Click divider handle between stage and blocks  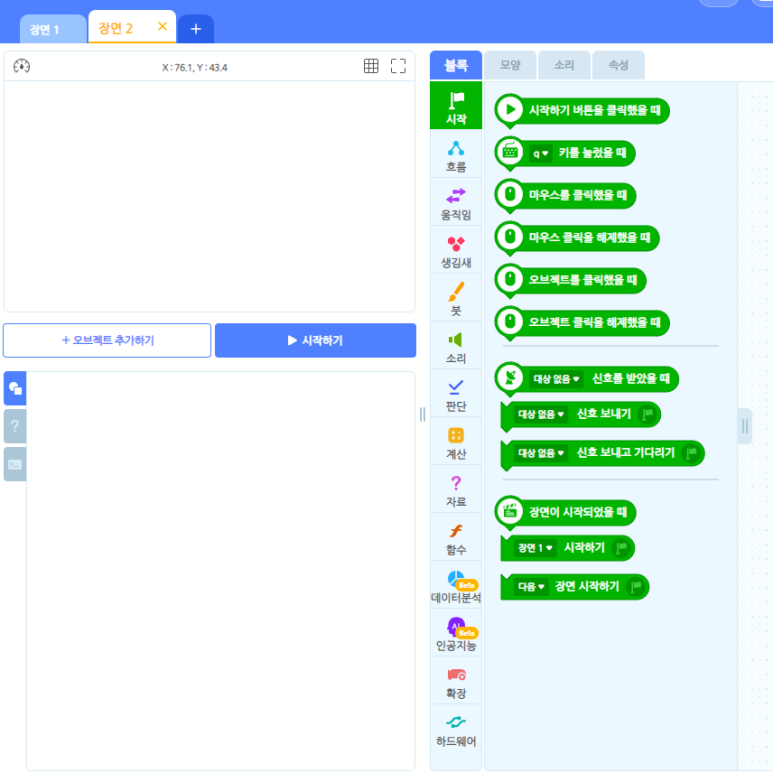(422, 415)
